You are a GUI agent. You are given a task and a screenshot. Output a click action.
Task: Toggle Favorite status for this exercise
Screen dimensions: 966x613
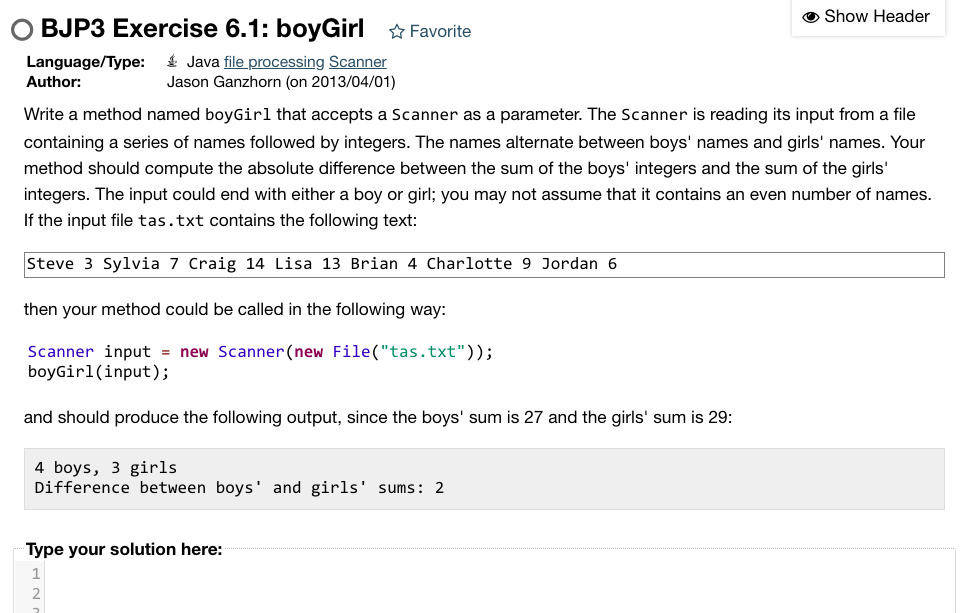[x=430, y=31]
